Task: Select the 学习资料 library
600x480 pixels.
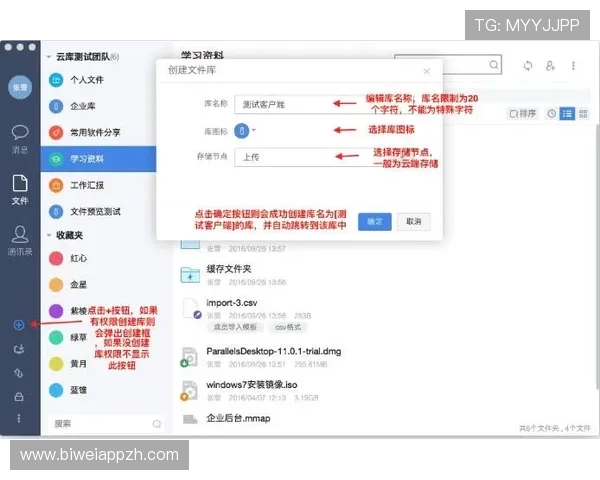Action: (98, 159)
